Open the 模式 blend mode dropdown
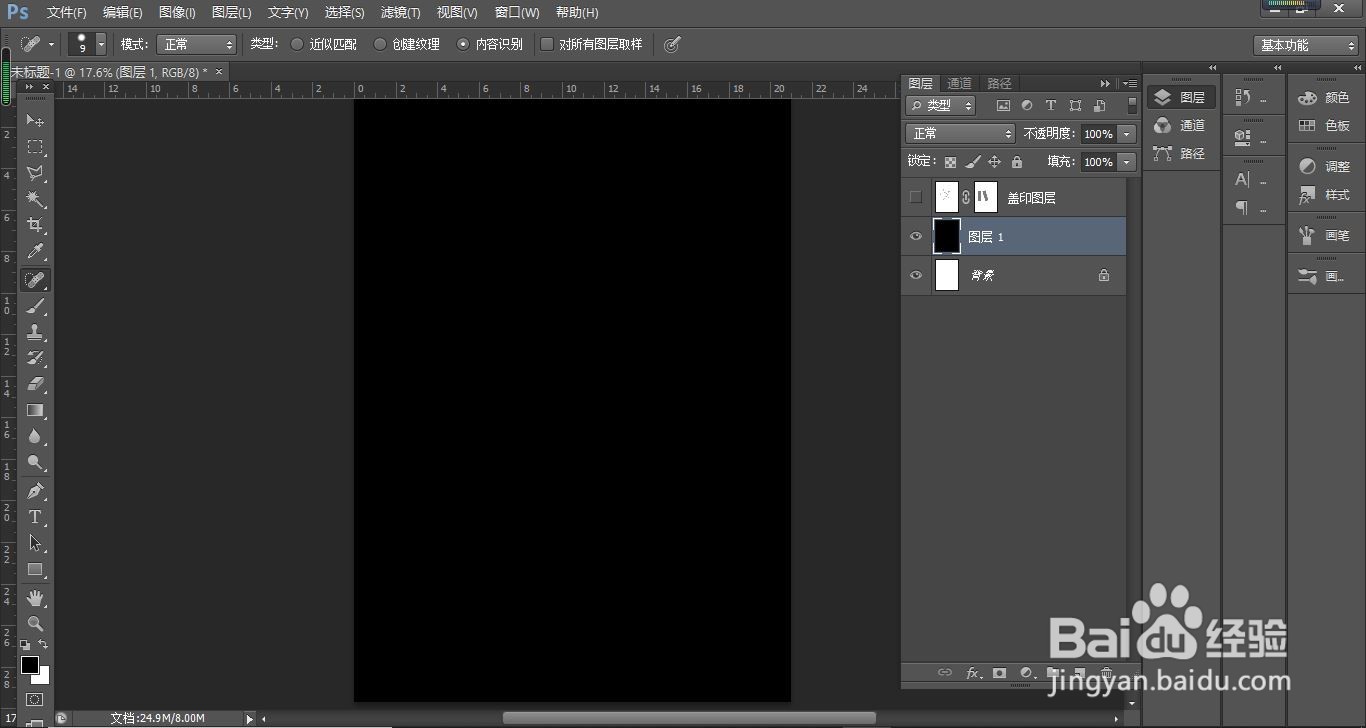 pos(196,45)
